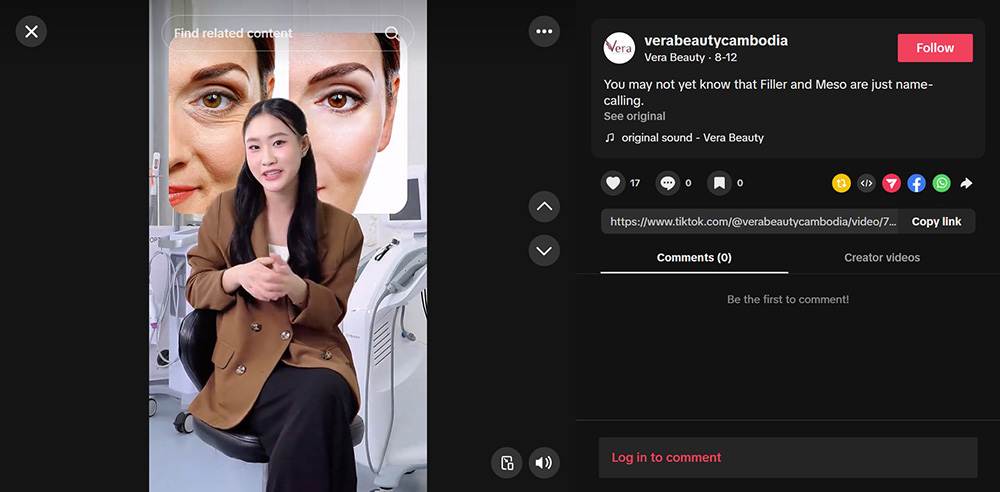This screenshot has width=1000, height=492.
Task: Switch to Creator videos tab
Action: coord(882,257)
